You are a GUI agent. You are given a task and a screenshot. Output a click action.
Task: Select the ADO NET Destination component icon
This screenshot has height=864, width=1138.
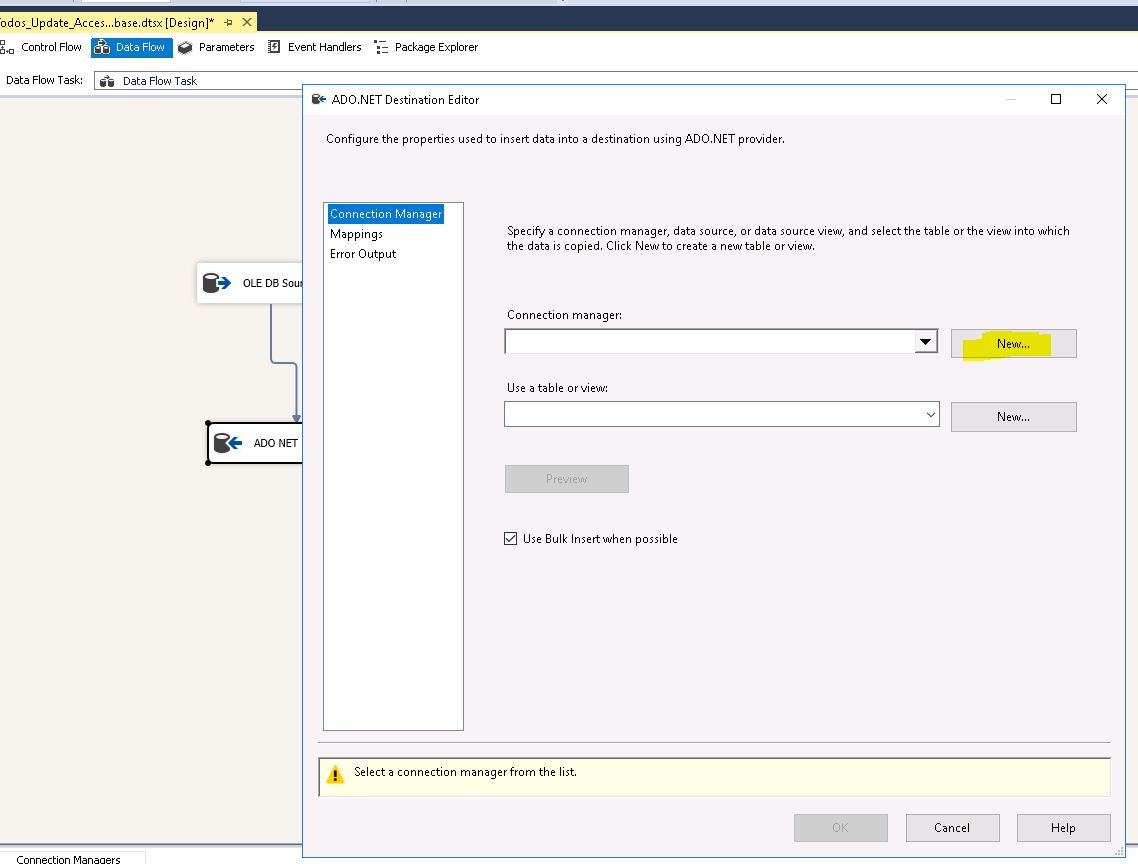[228, 443]
